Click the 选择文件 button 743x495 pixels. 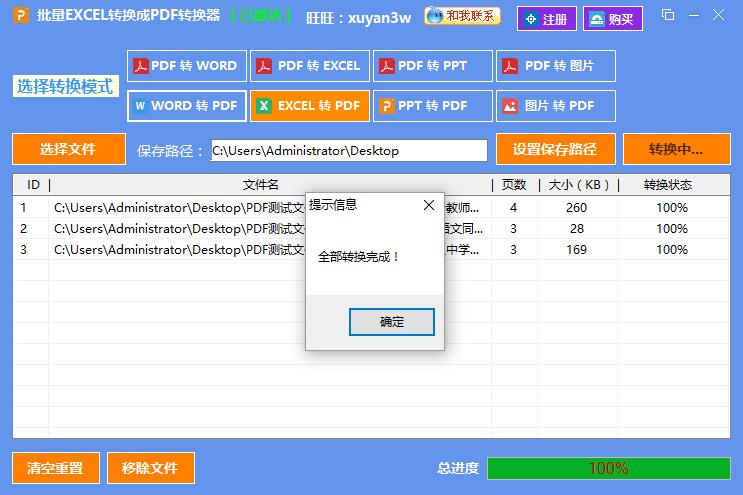point(68,149)
